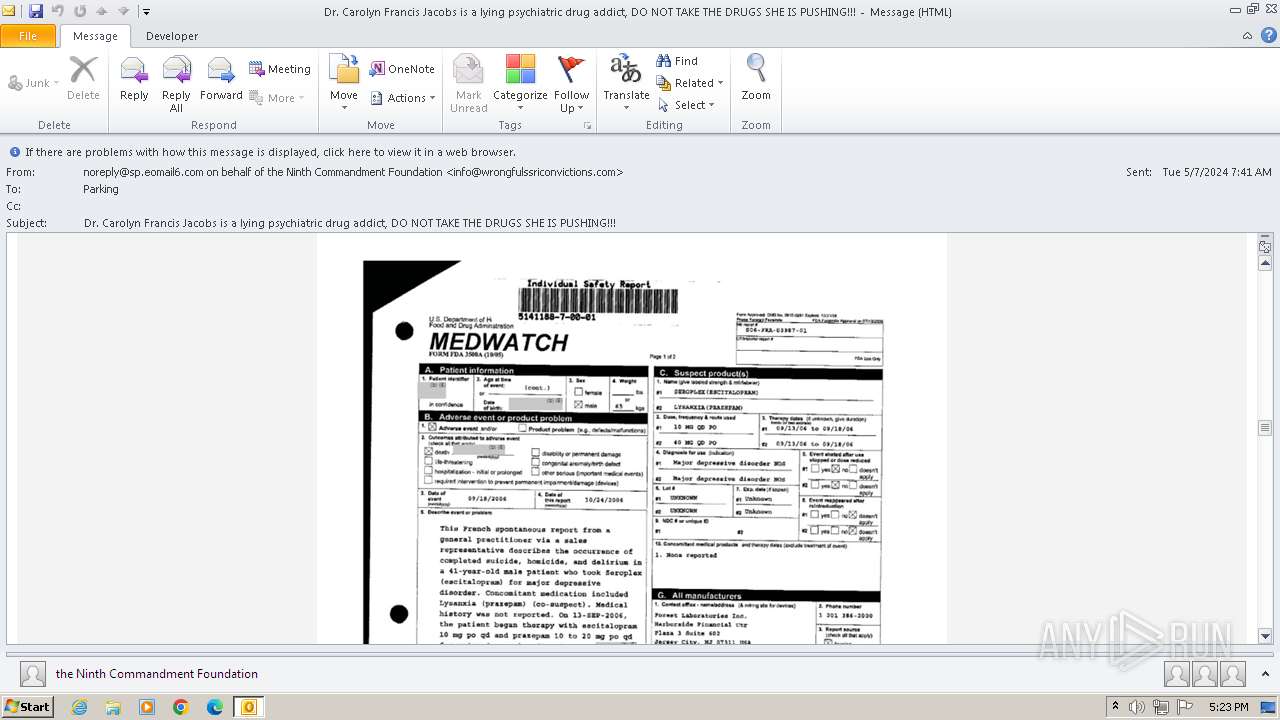The height and width of the screenshot is (720, 1280).
Task: Click message pane scroll up arrow
Action: pyautogui.click(x=1265, y=263)
